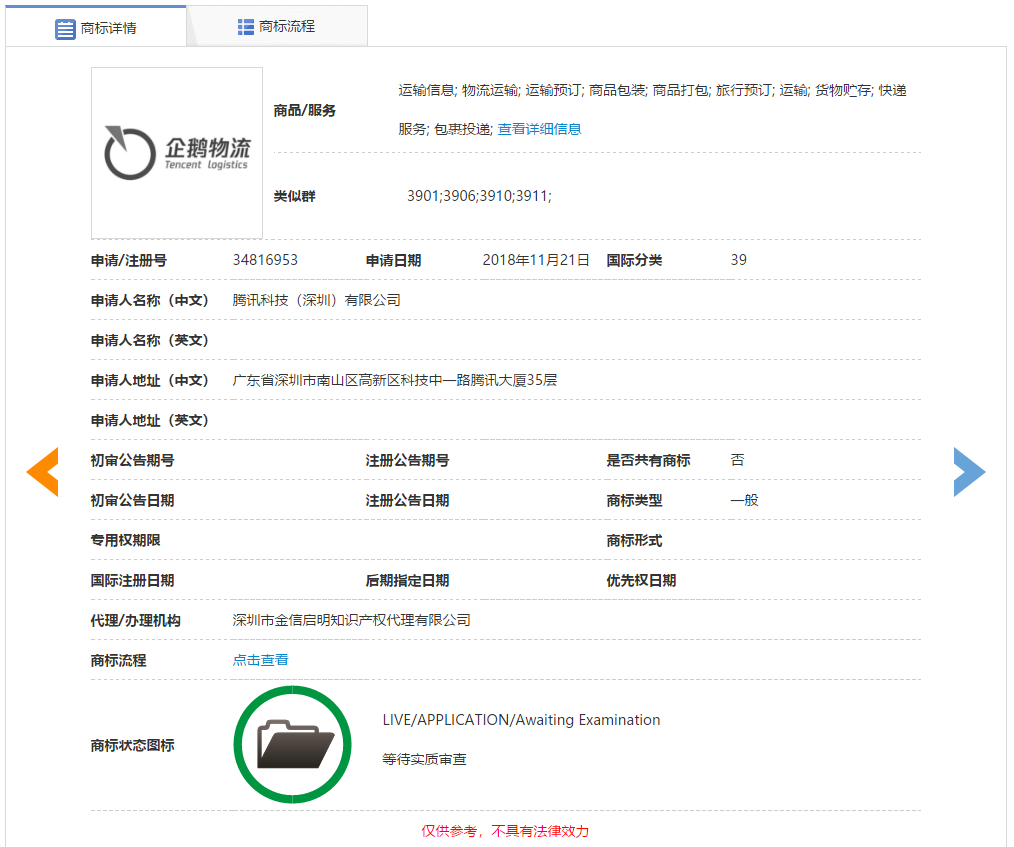The height and width of the screenshot is (847, 1014).
Task: Click the 商品/服务 label
Action: pos(305,111)
